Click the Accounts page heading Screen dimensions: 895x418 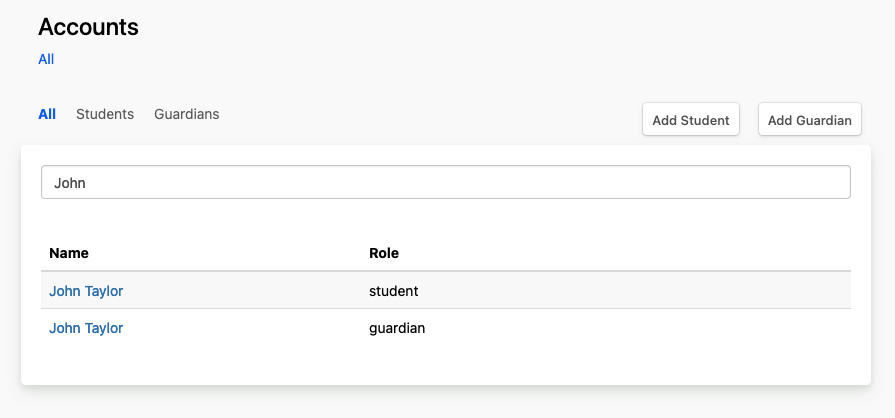point(88,27)
